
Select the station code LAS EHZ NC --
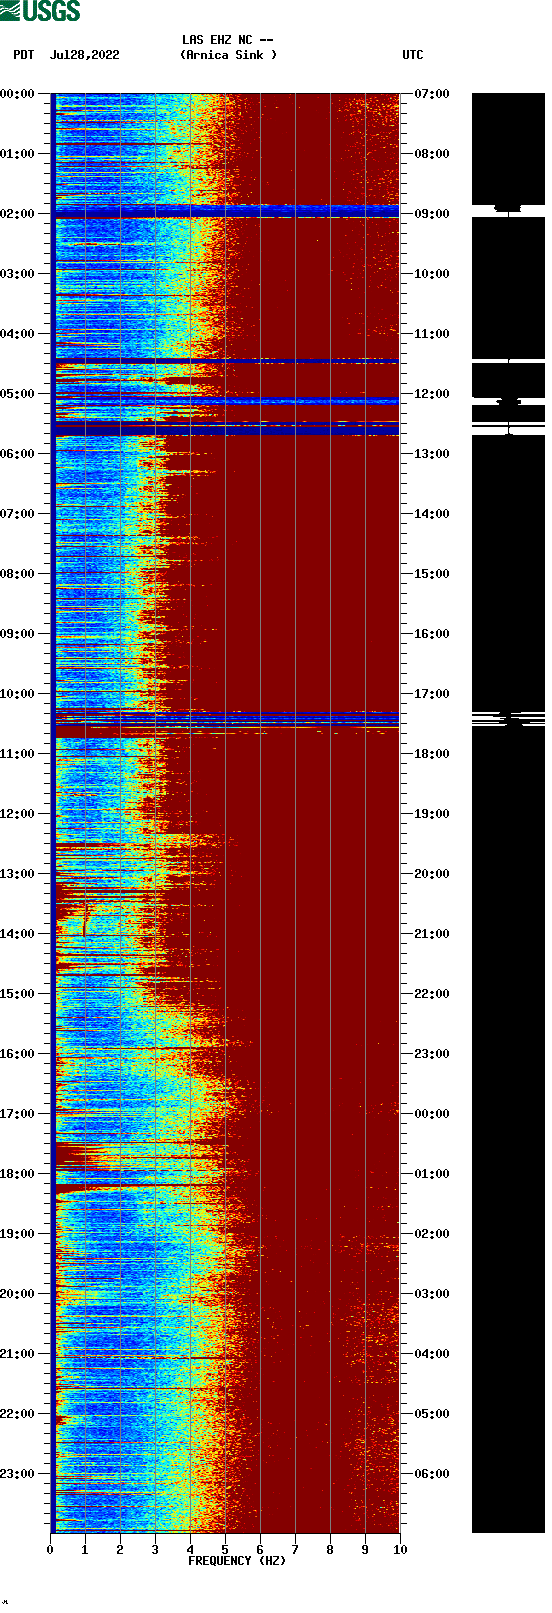click(228, 40)
